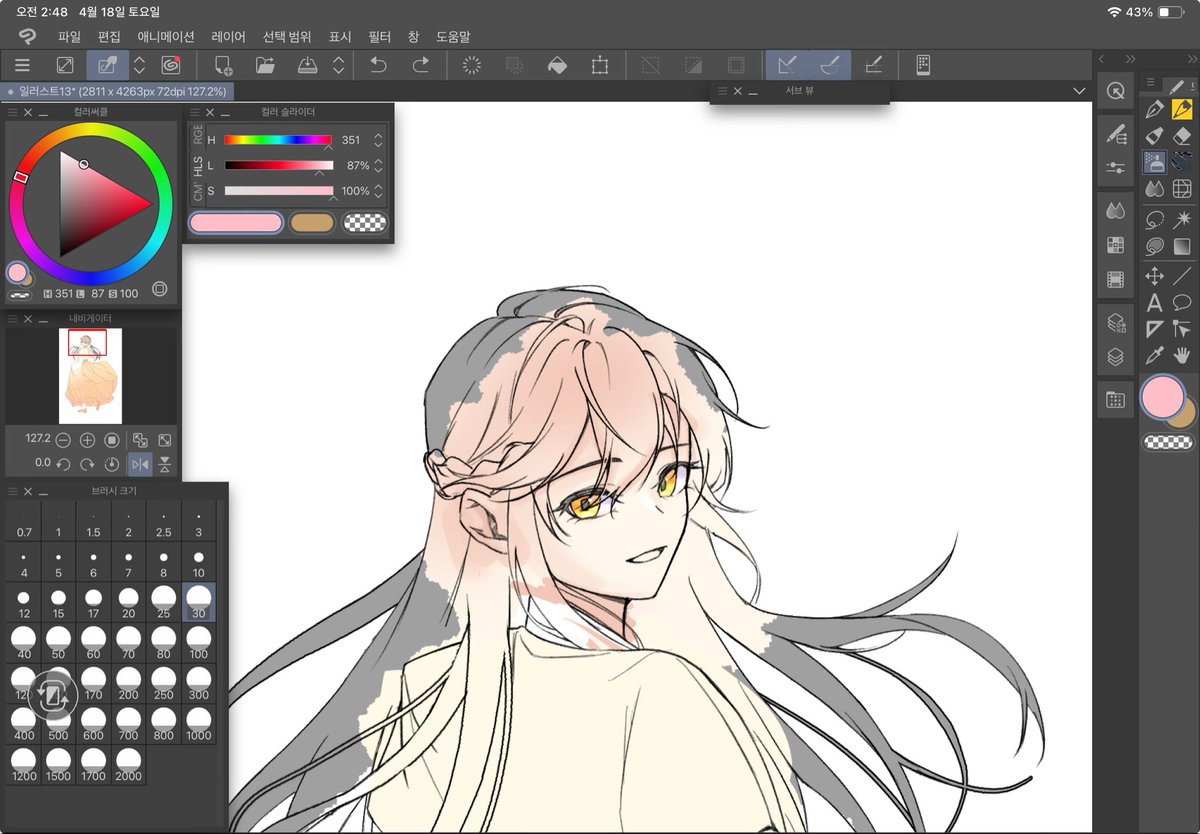Select the pink main color in tool palette
Viewport: 1200px width, 834px height.
(1162, 397)
